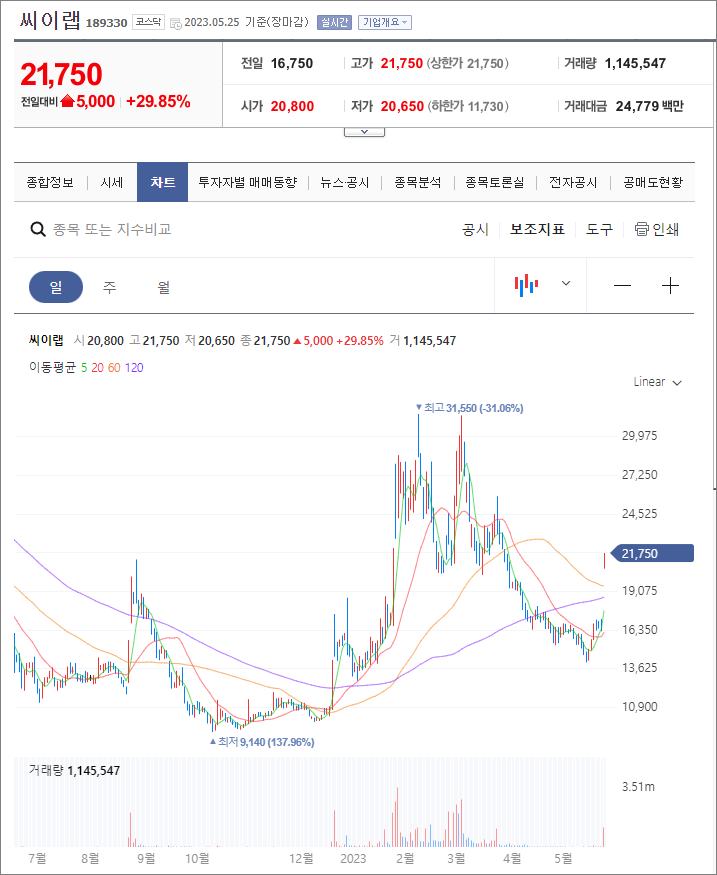Click 3.51m volume axis label
The image size is (717, 875).
point(638,787)
